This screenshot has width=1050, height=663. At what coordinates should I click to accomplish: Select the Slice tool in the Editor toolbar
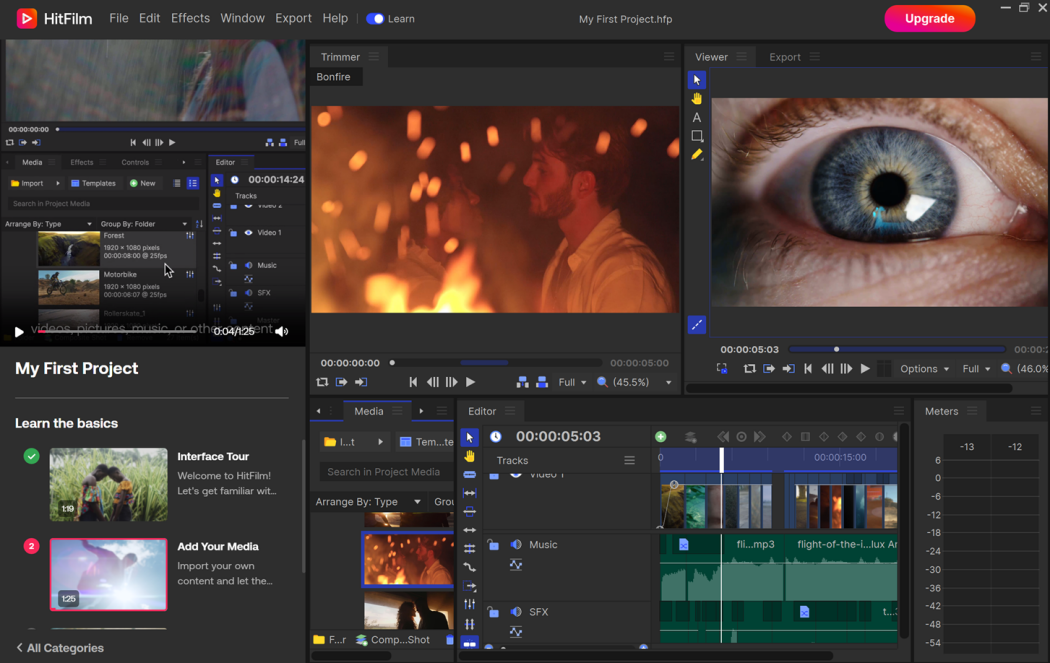tap(469, 474)
